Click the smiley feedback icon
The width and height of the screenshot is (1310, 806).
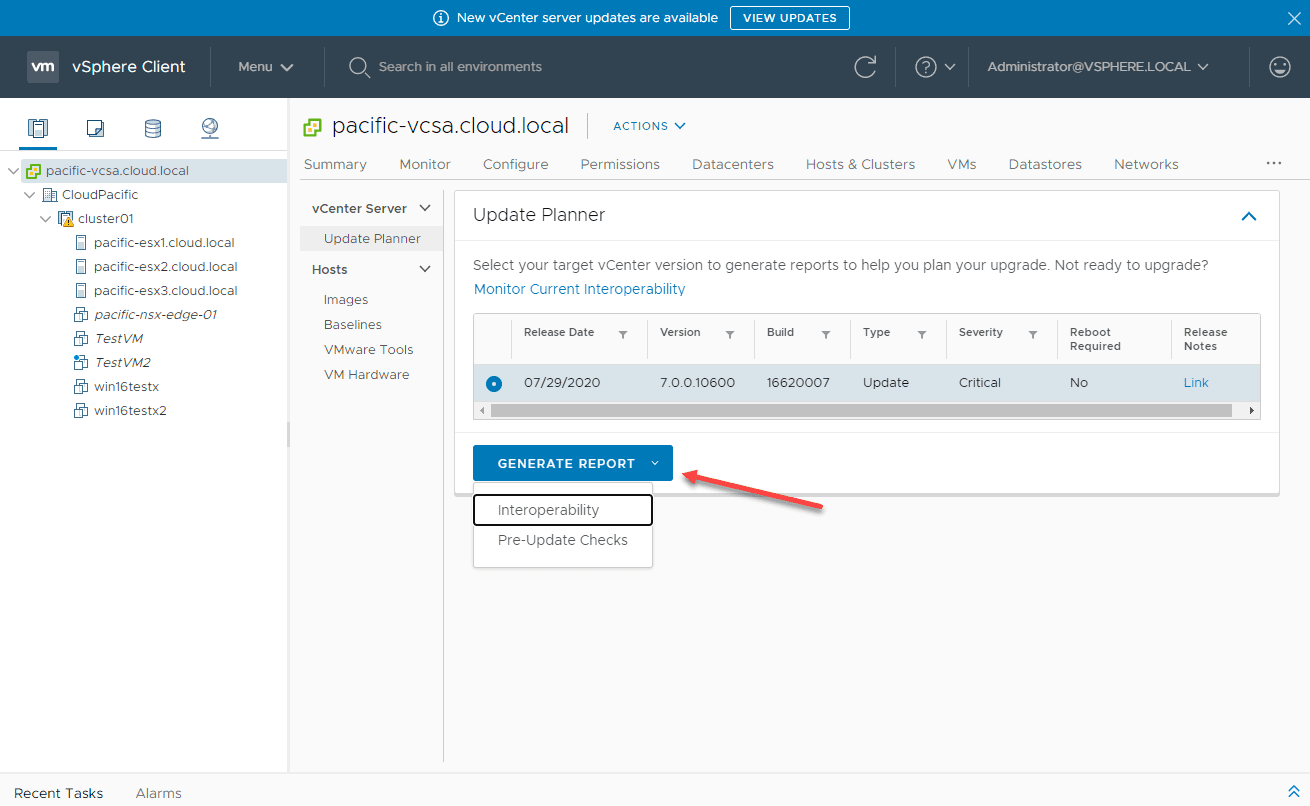(1279, 67)
